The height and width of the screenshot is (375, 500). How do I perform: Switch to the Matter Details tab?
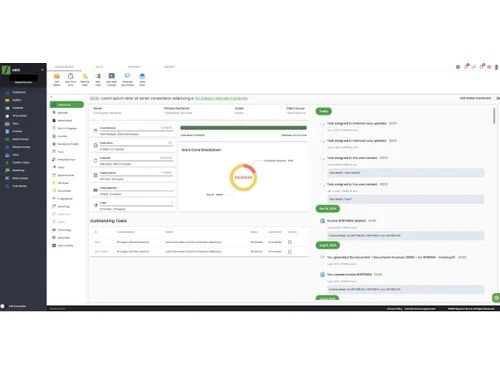point(64,67)
